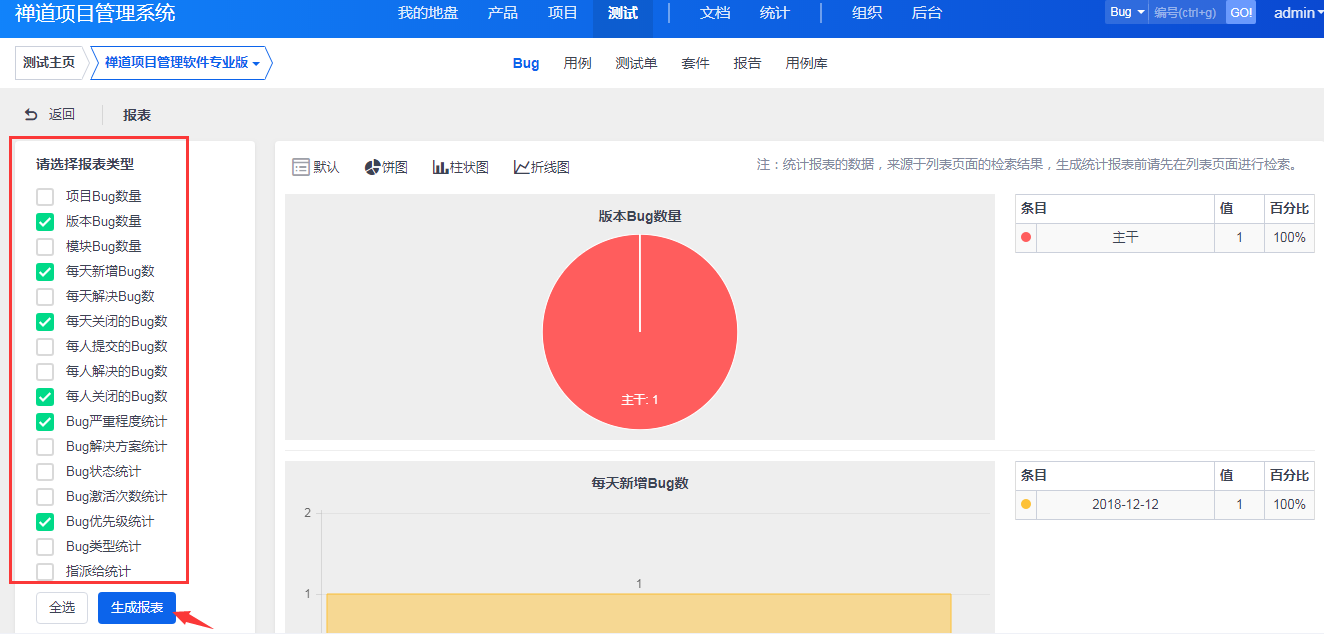Click the yellow legend dot for 2018-12-12
Image resolution: width=1324 pixels, height=640 pixels.
click(x=1026, y=504)
